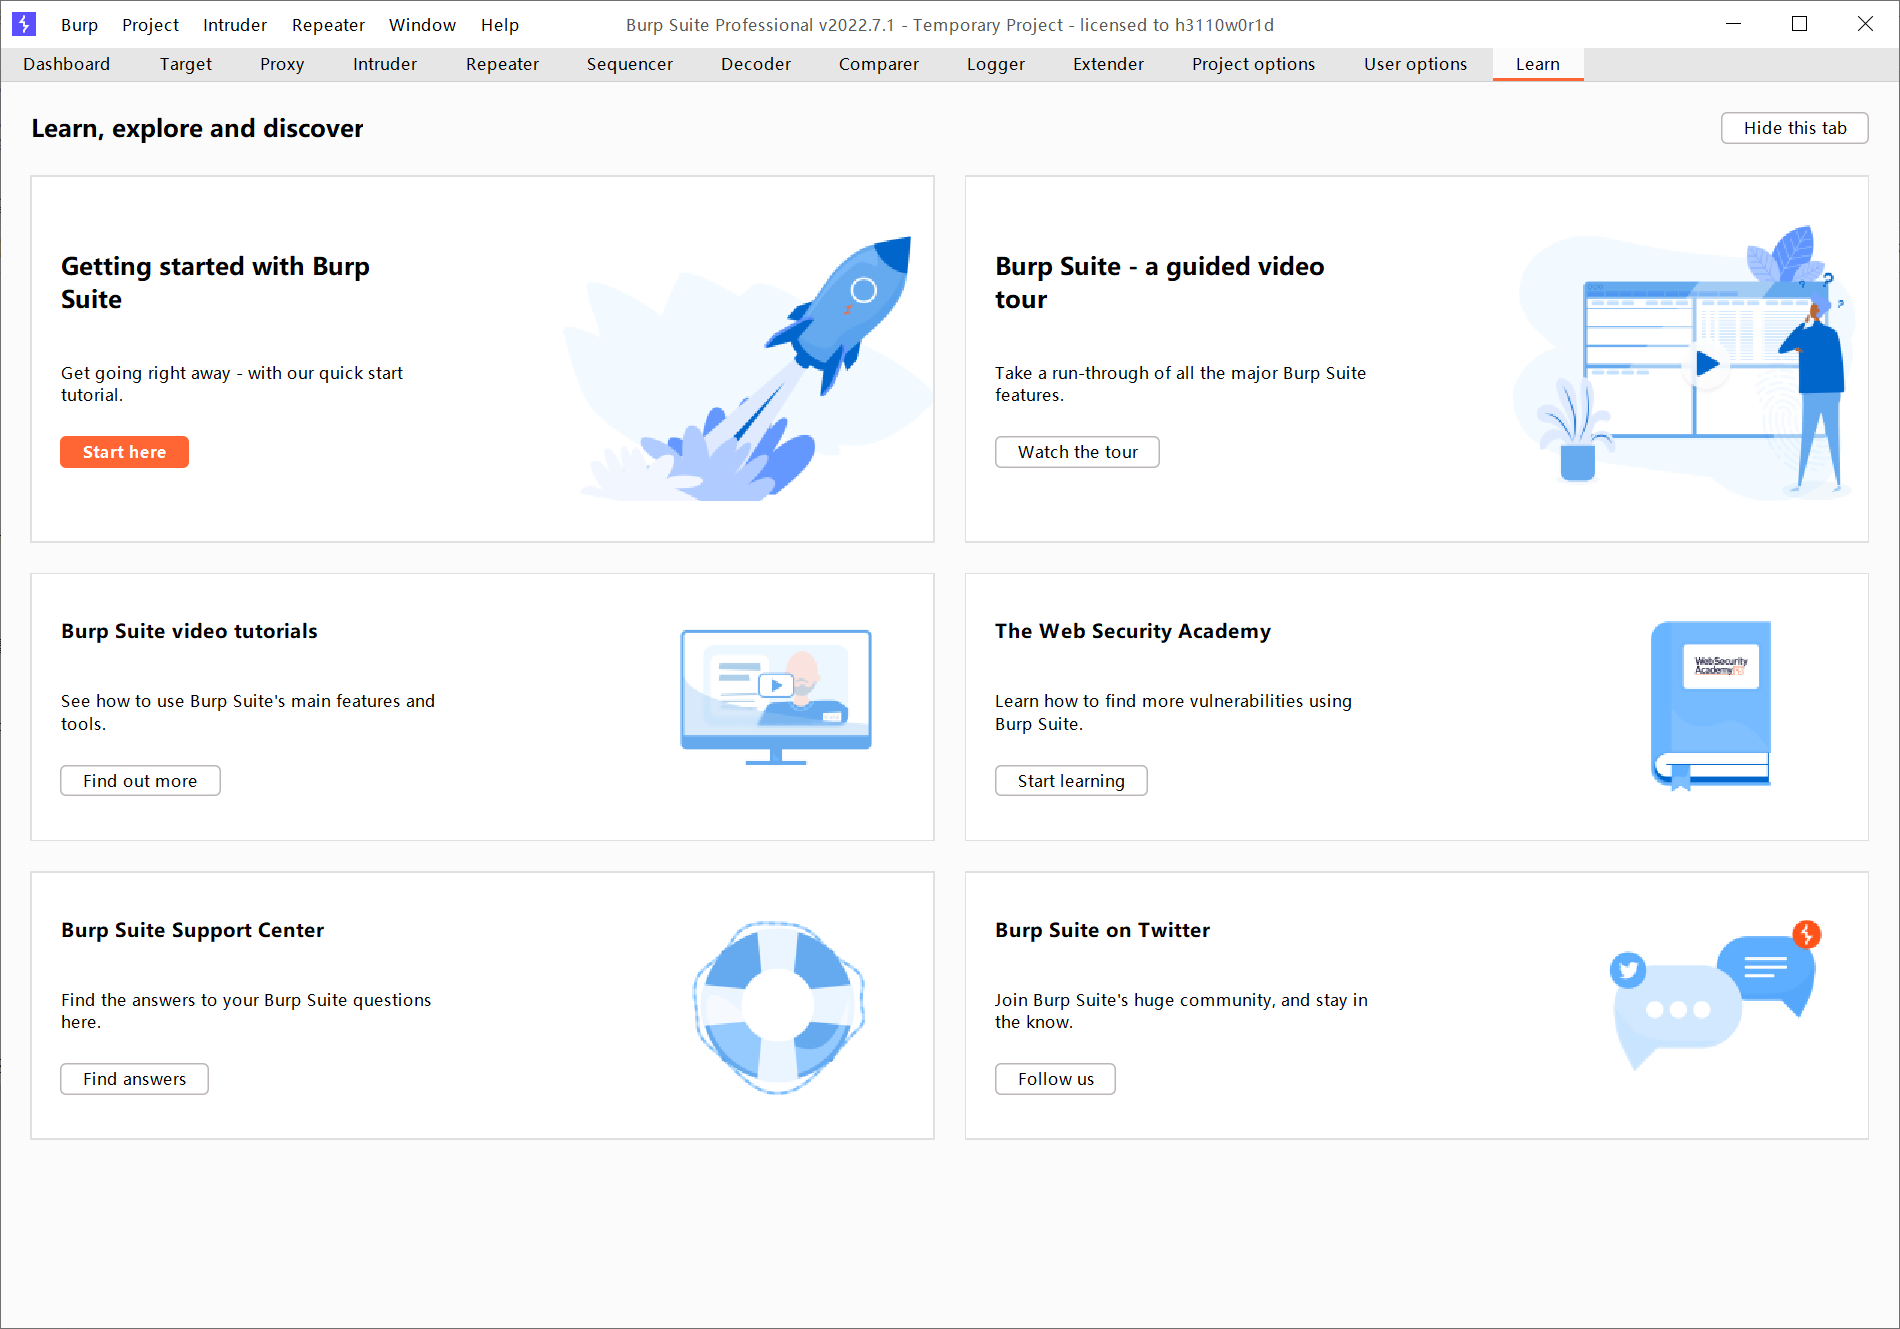The image size is (1900, 1329).
Task: Click the Hide this tab button
Action: (1795, 128)
